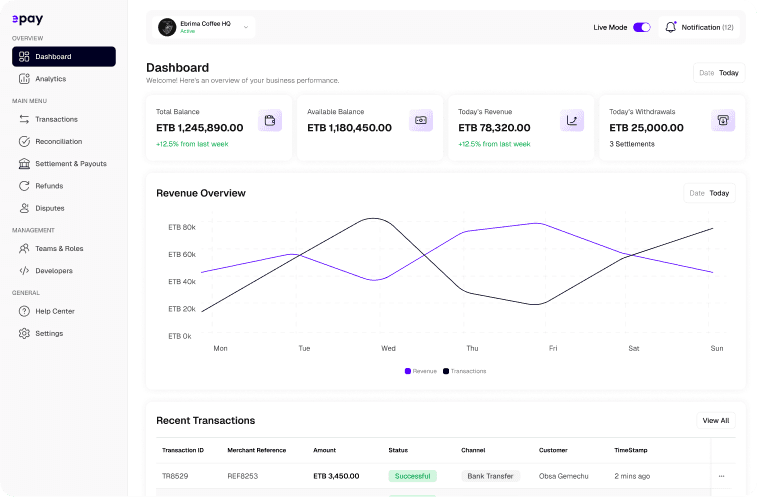Toggle the Live Mode switch
757x497 pixels.
[x=642, y=28]
